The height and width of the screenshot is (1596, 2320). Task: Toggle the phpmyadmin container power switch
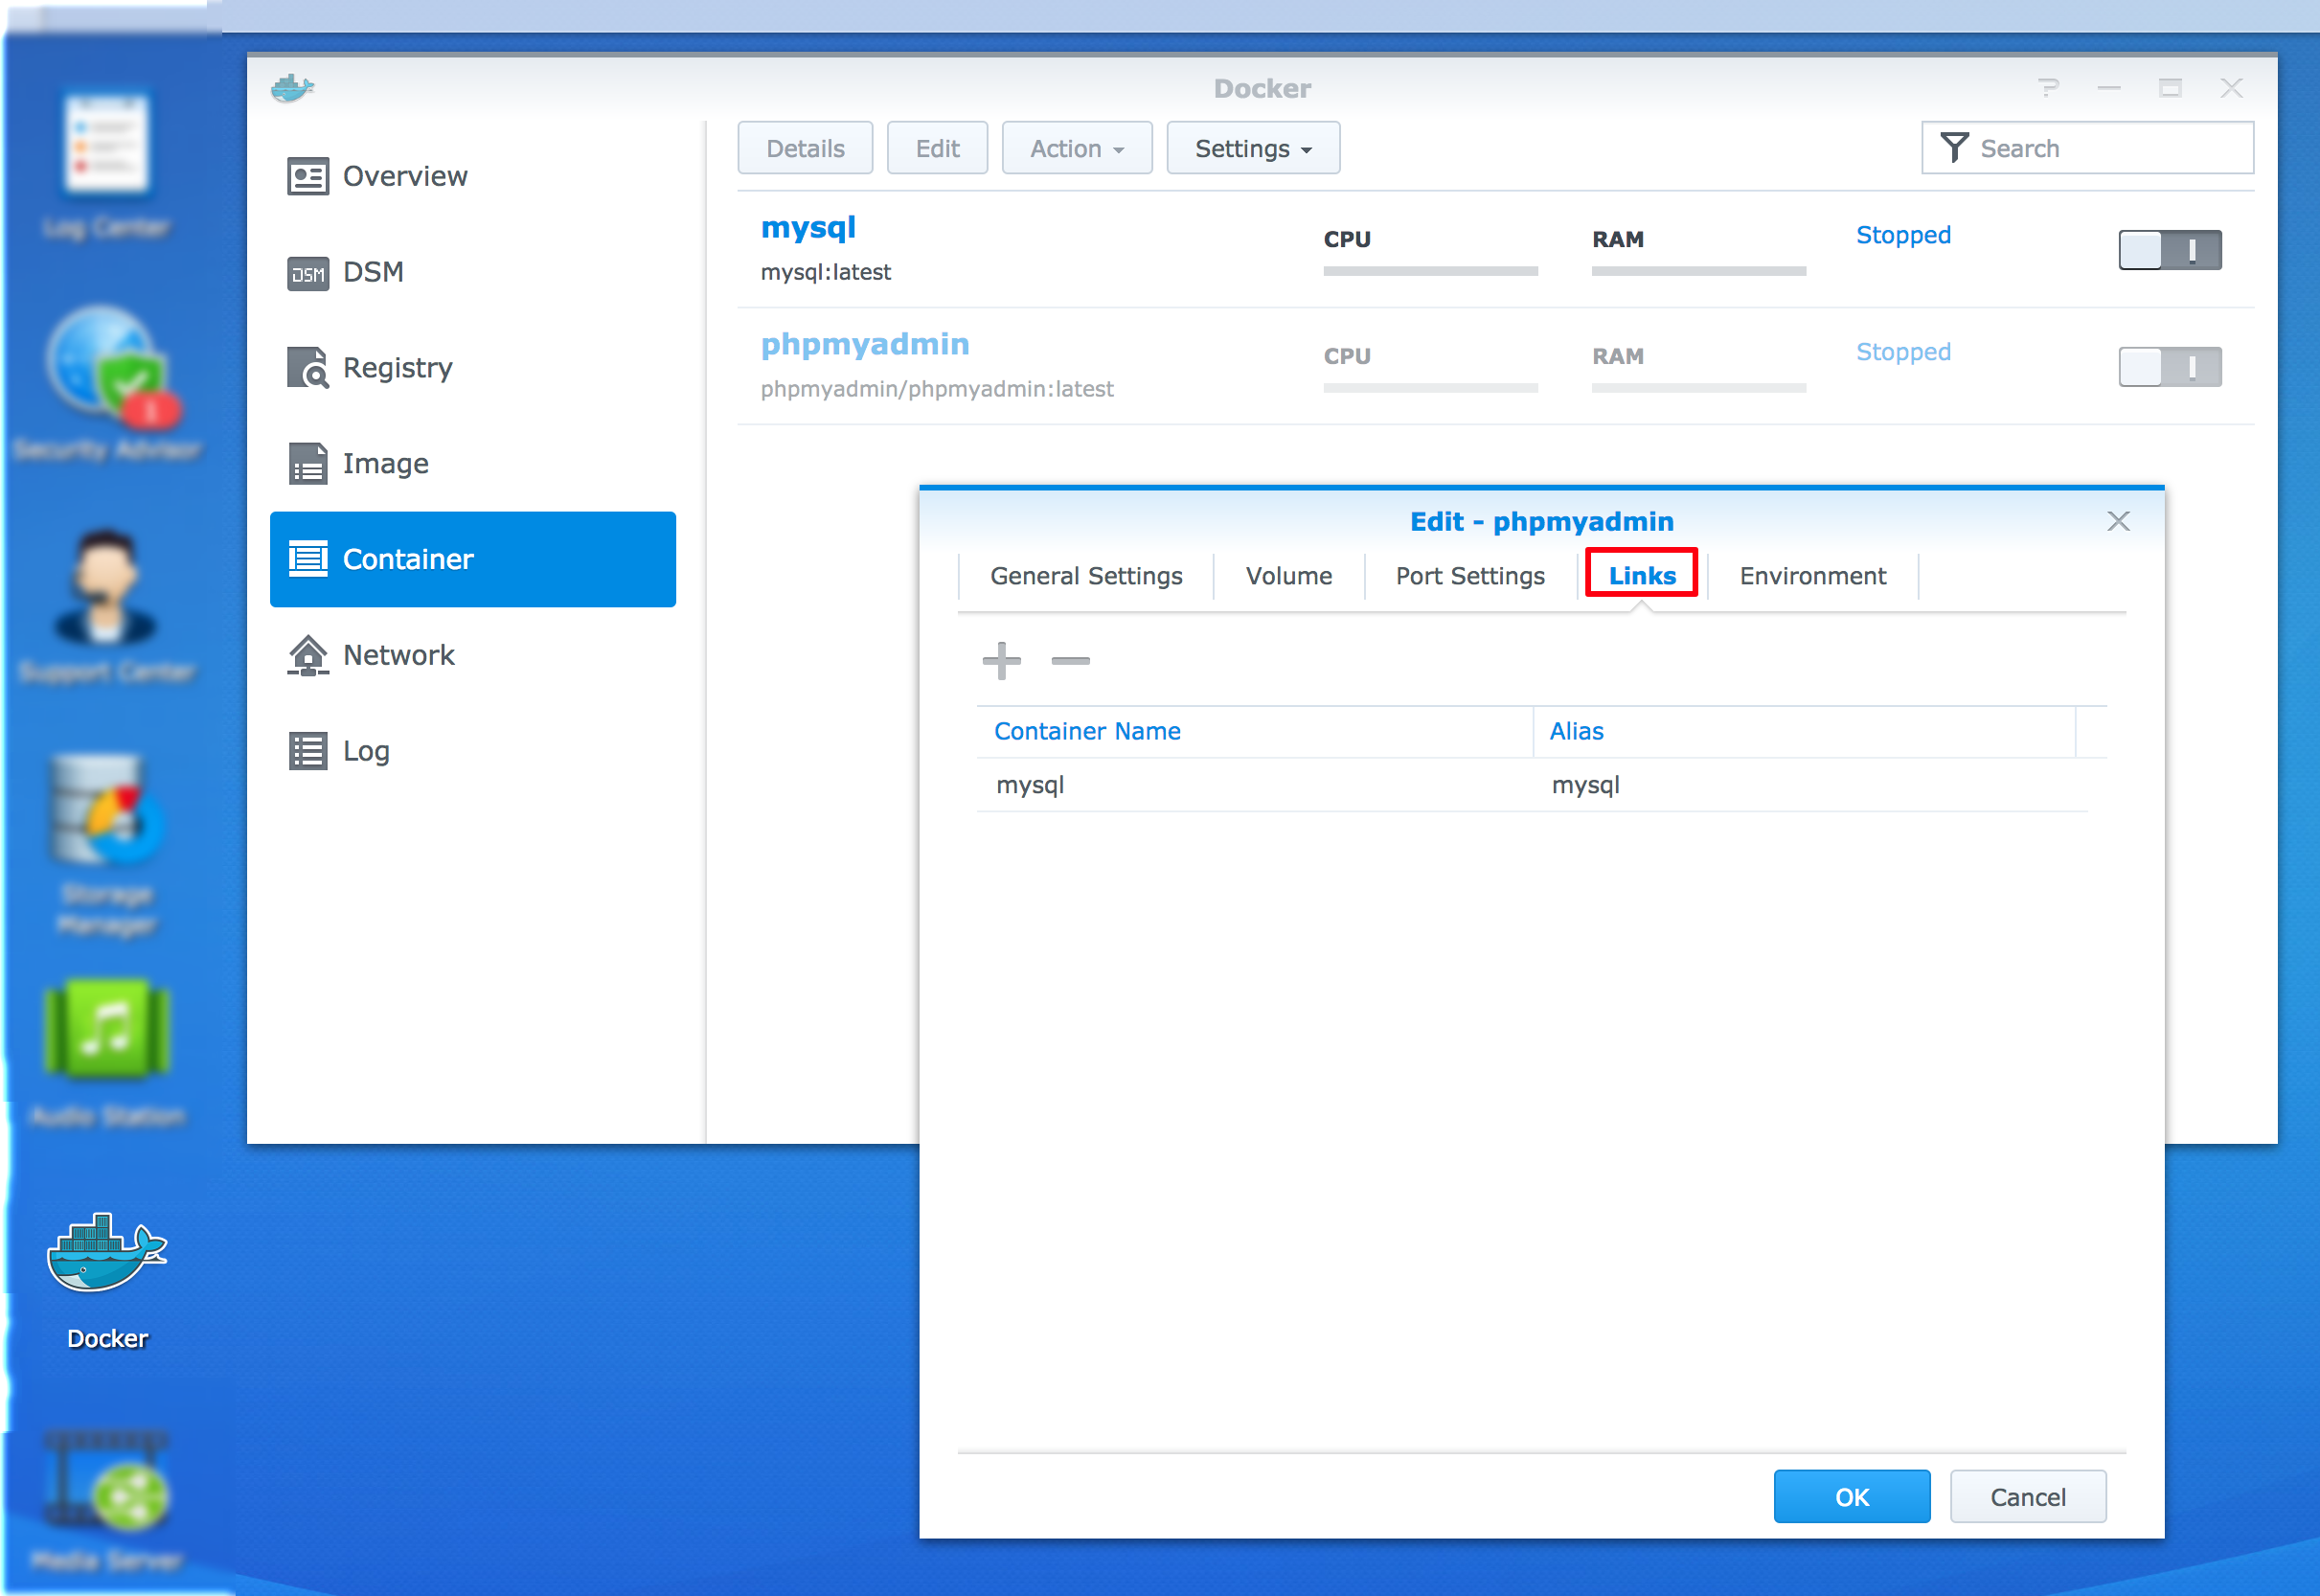point(2170,367)
